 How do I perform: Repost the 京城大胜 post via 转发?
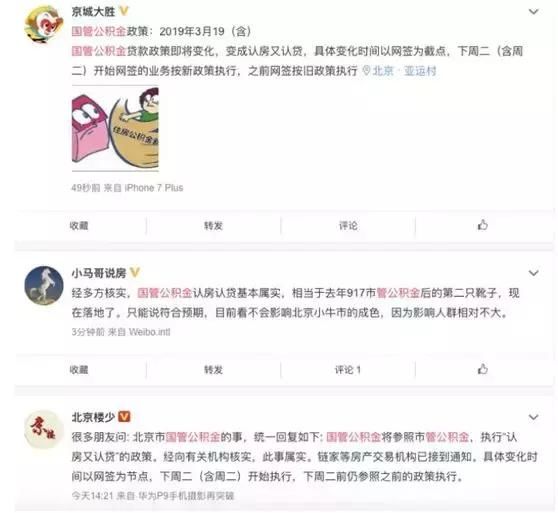coord(213,226)
